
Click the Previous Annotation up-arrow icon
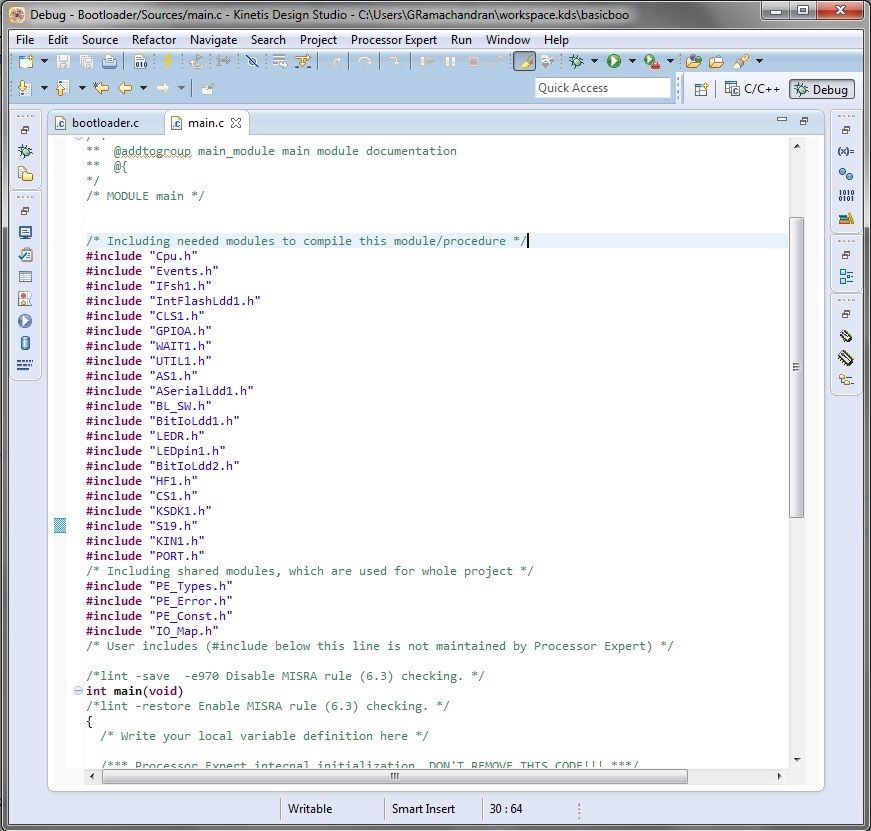tap(62, 88)
